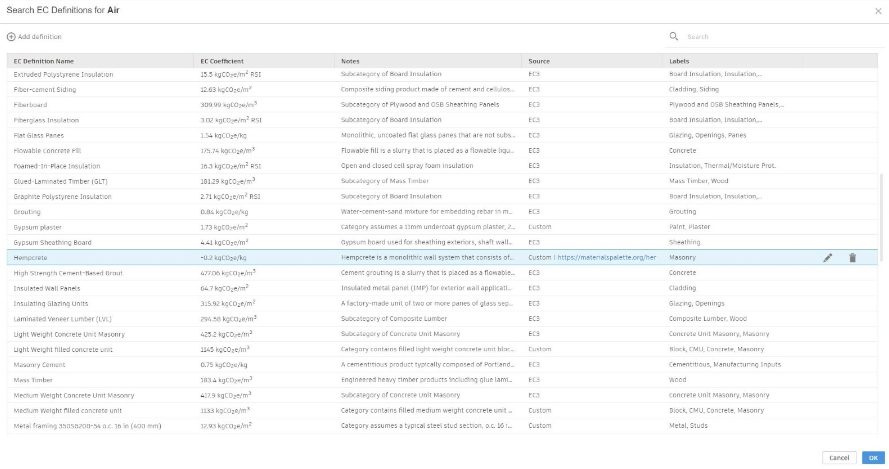Select the Glued-Laminated Timber (GLT) row

point(60,182)
